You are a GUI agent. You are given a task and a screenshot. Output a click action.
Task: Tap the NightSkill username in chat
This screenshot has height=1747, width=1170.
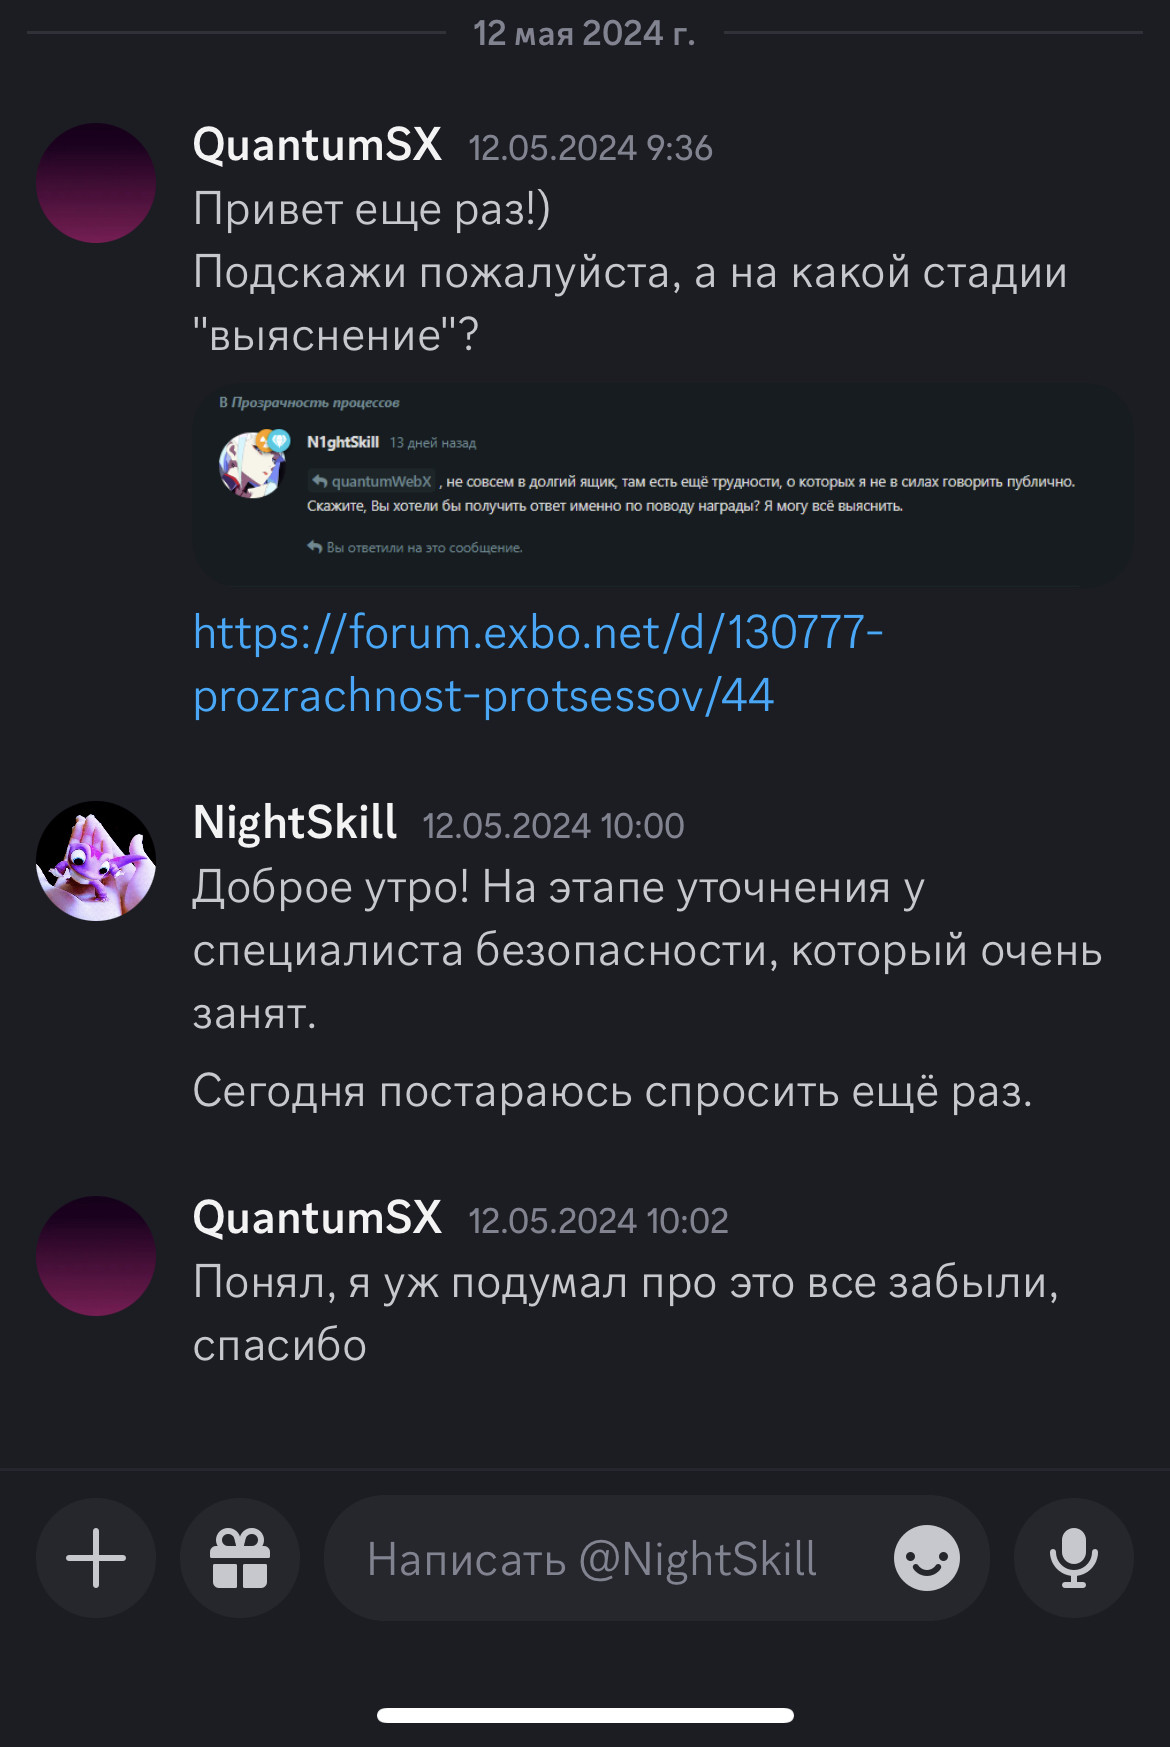pos(295,823)
